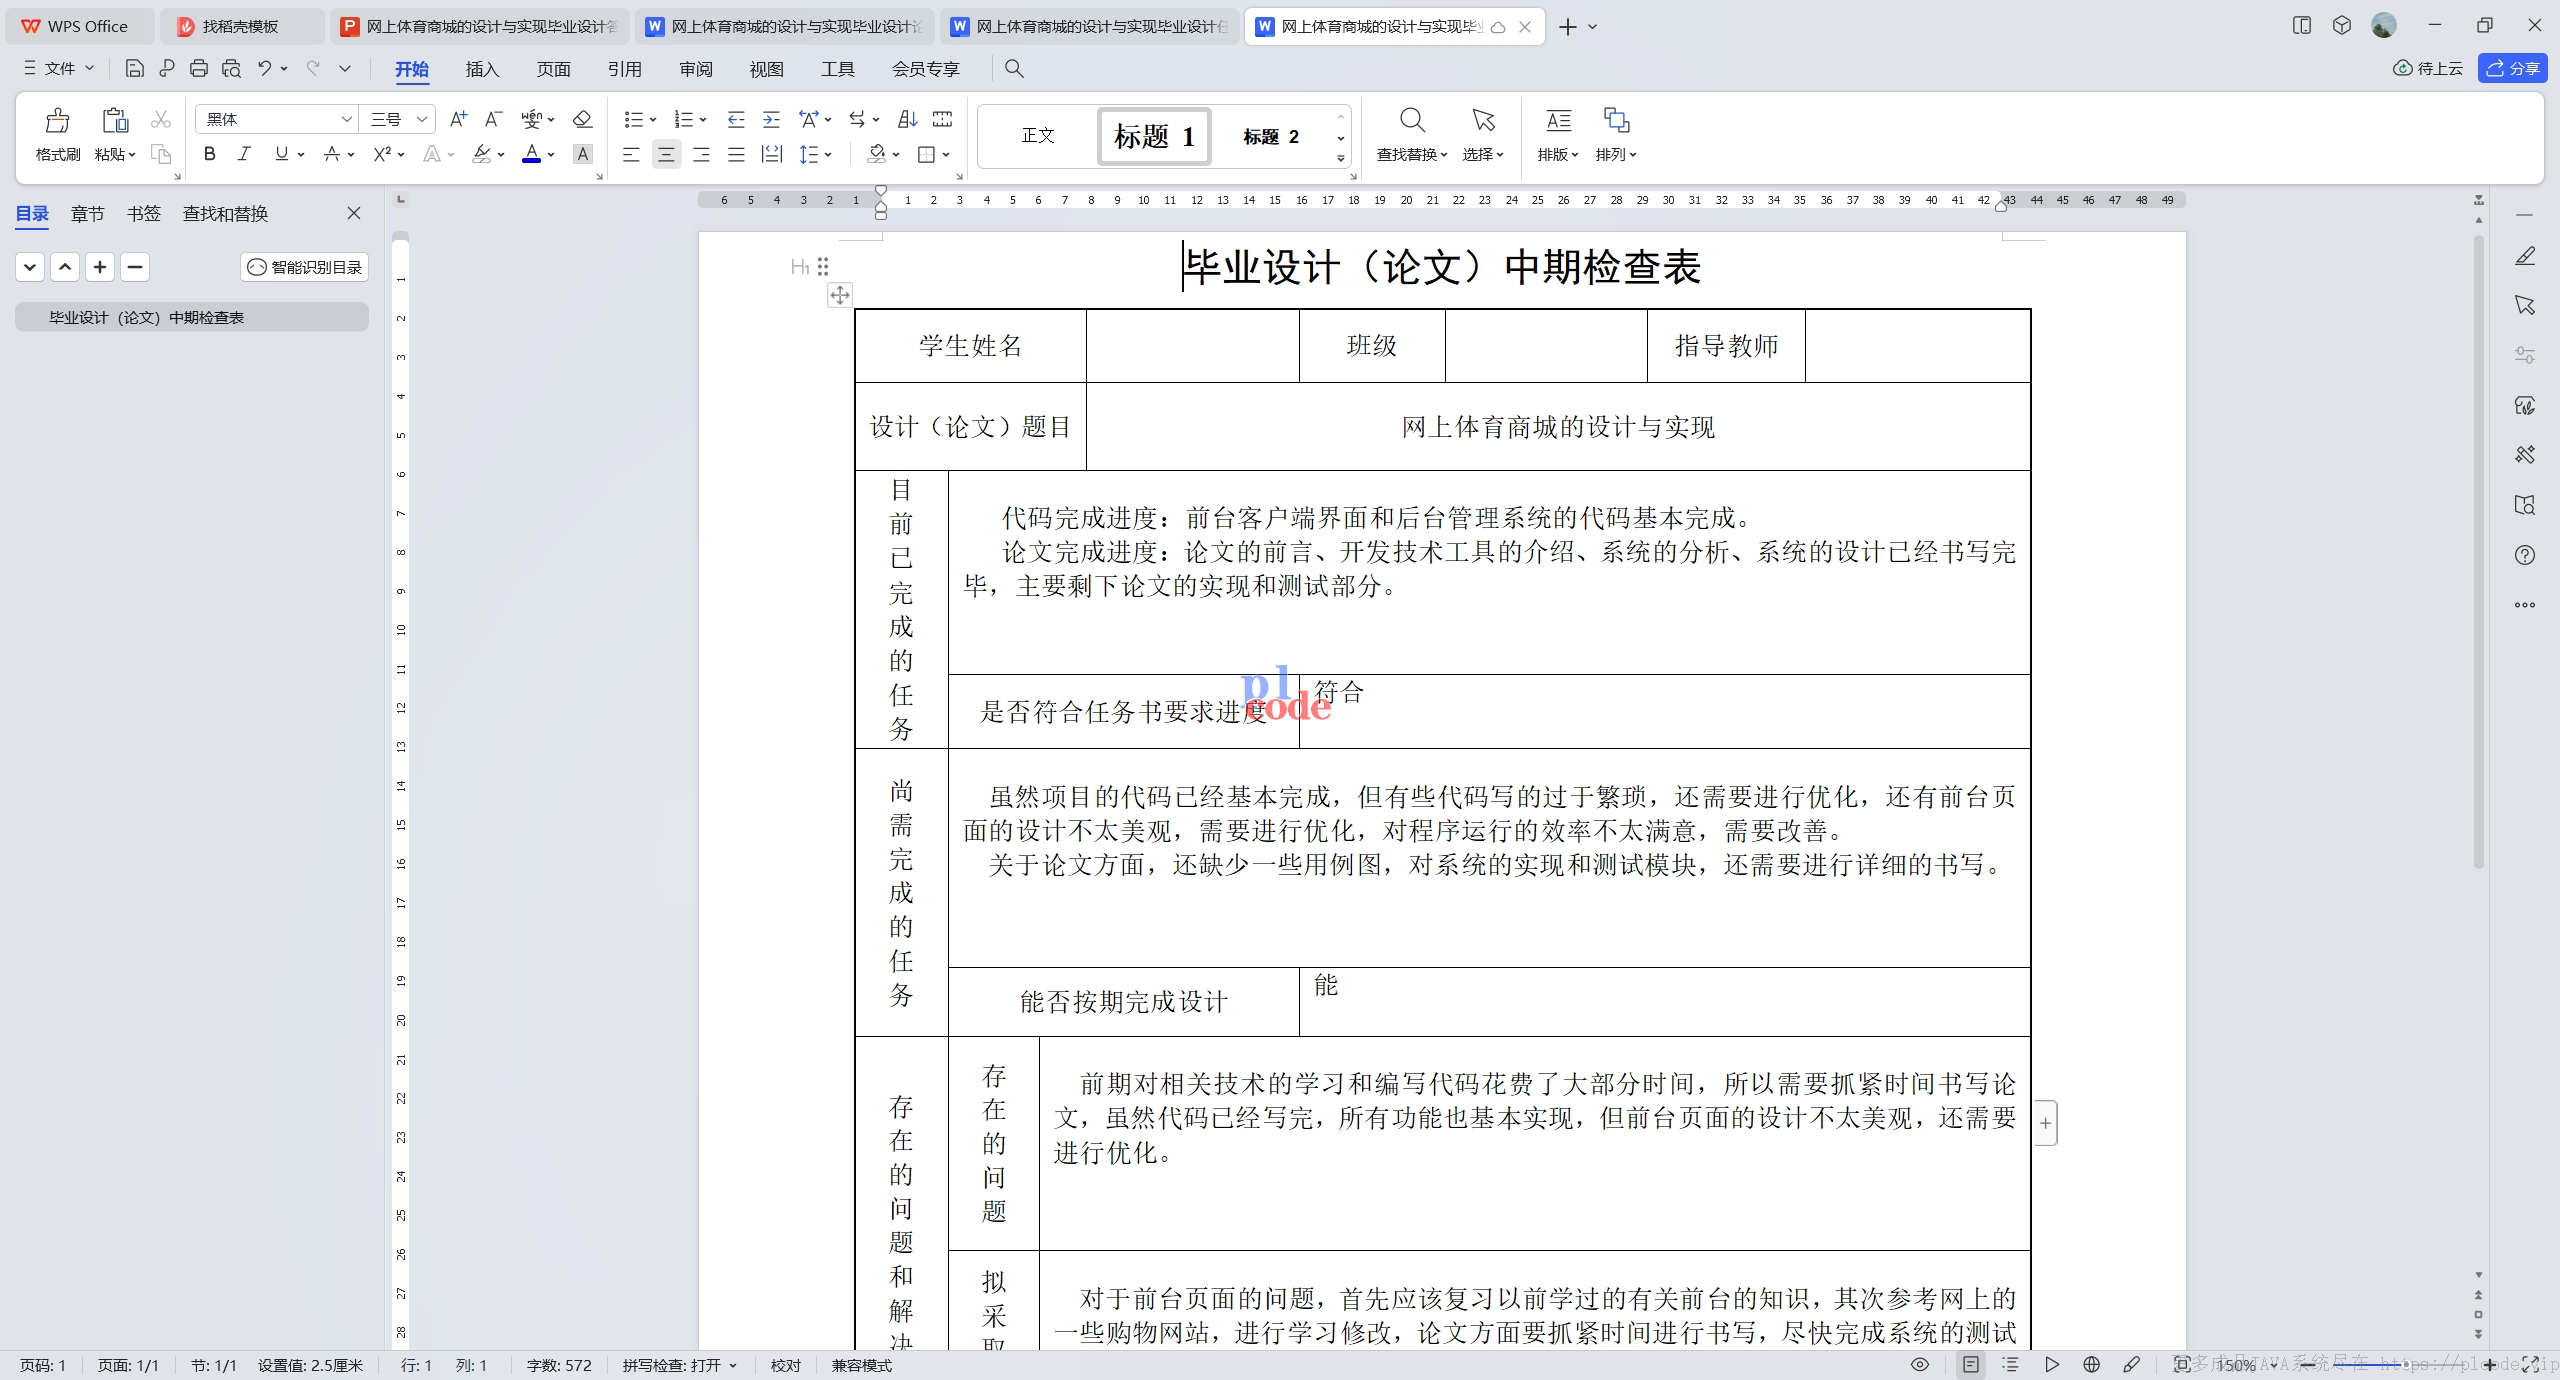The width and height of the screenshot is (2560, 1380).
Task: Click the help question mark in sidebar
Action: [x=2525, y=555]
